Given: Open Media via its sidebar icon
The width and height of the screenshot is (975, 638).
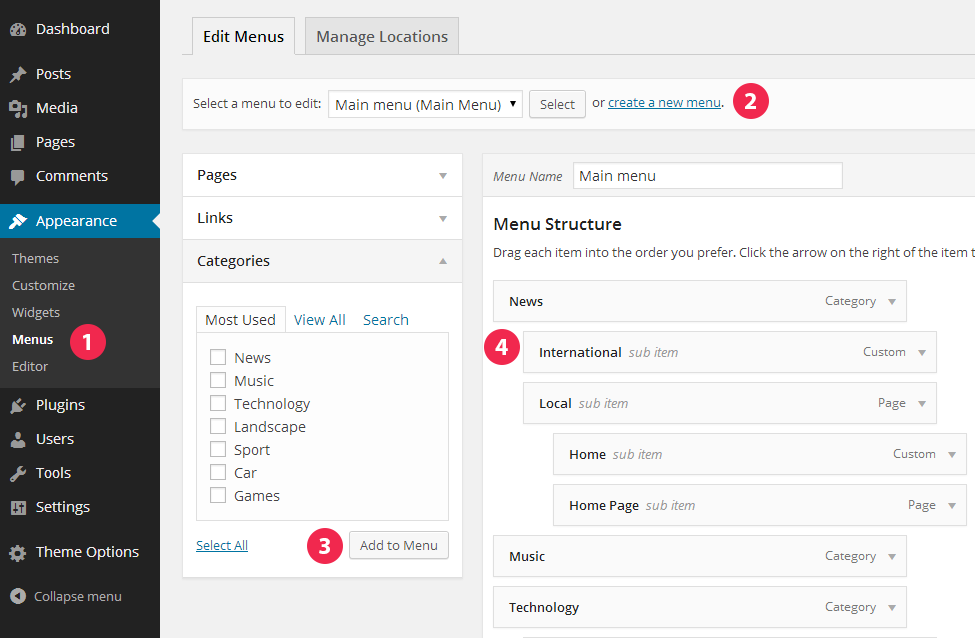Looking at the screenshot, I should (x=18, y=108).
